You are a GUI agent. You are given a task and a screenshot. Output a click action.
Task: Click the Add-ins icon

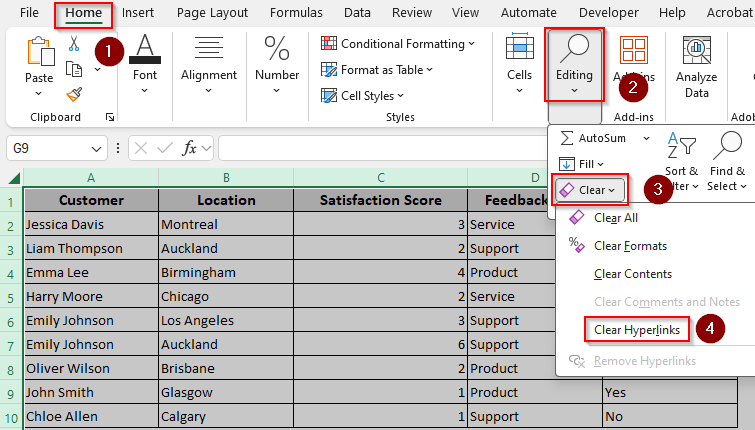634,49
